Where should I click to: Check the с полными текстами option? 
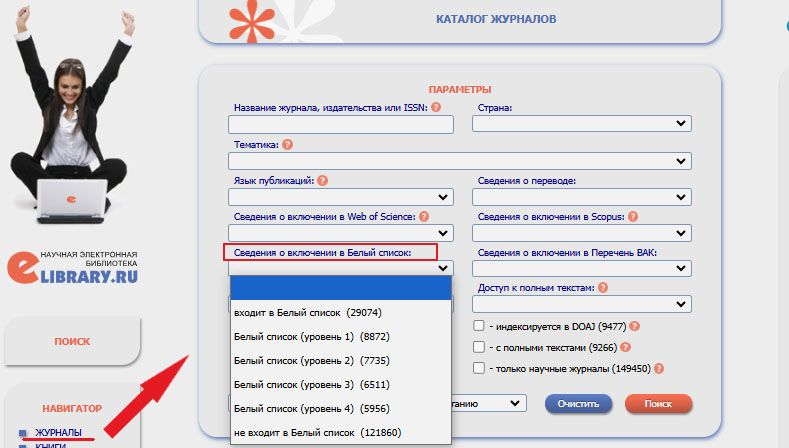[x=480, y=347]
